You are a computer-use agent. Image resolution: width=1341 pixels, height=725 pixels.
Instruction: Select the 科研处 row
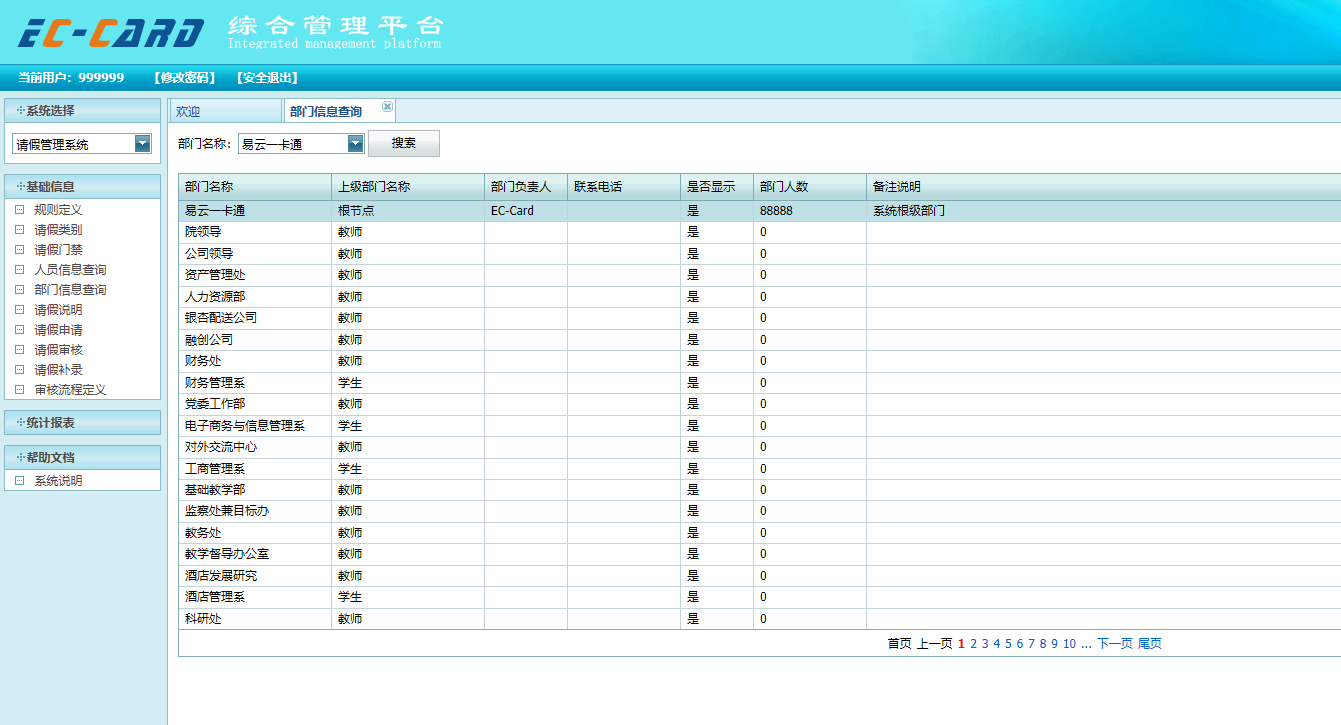(x=760, y=619)
